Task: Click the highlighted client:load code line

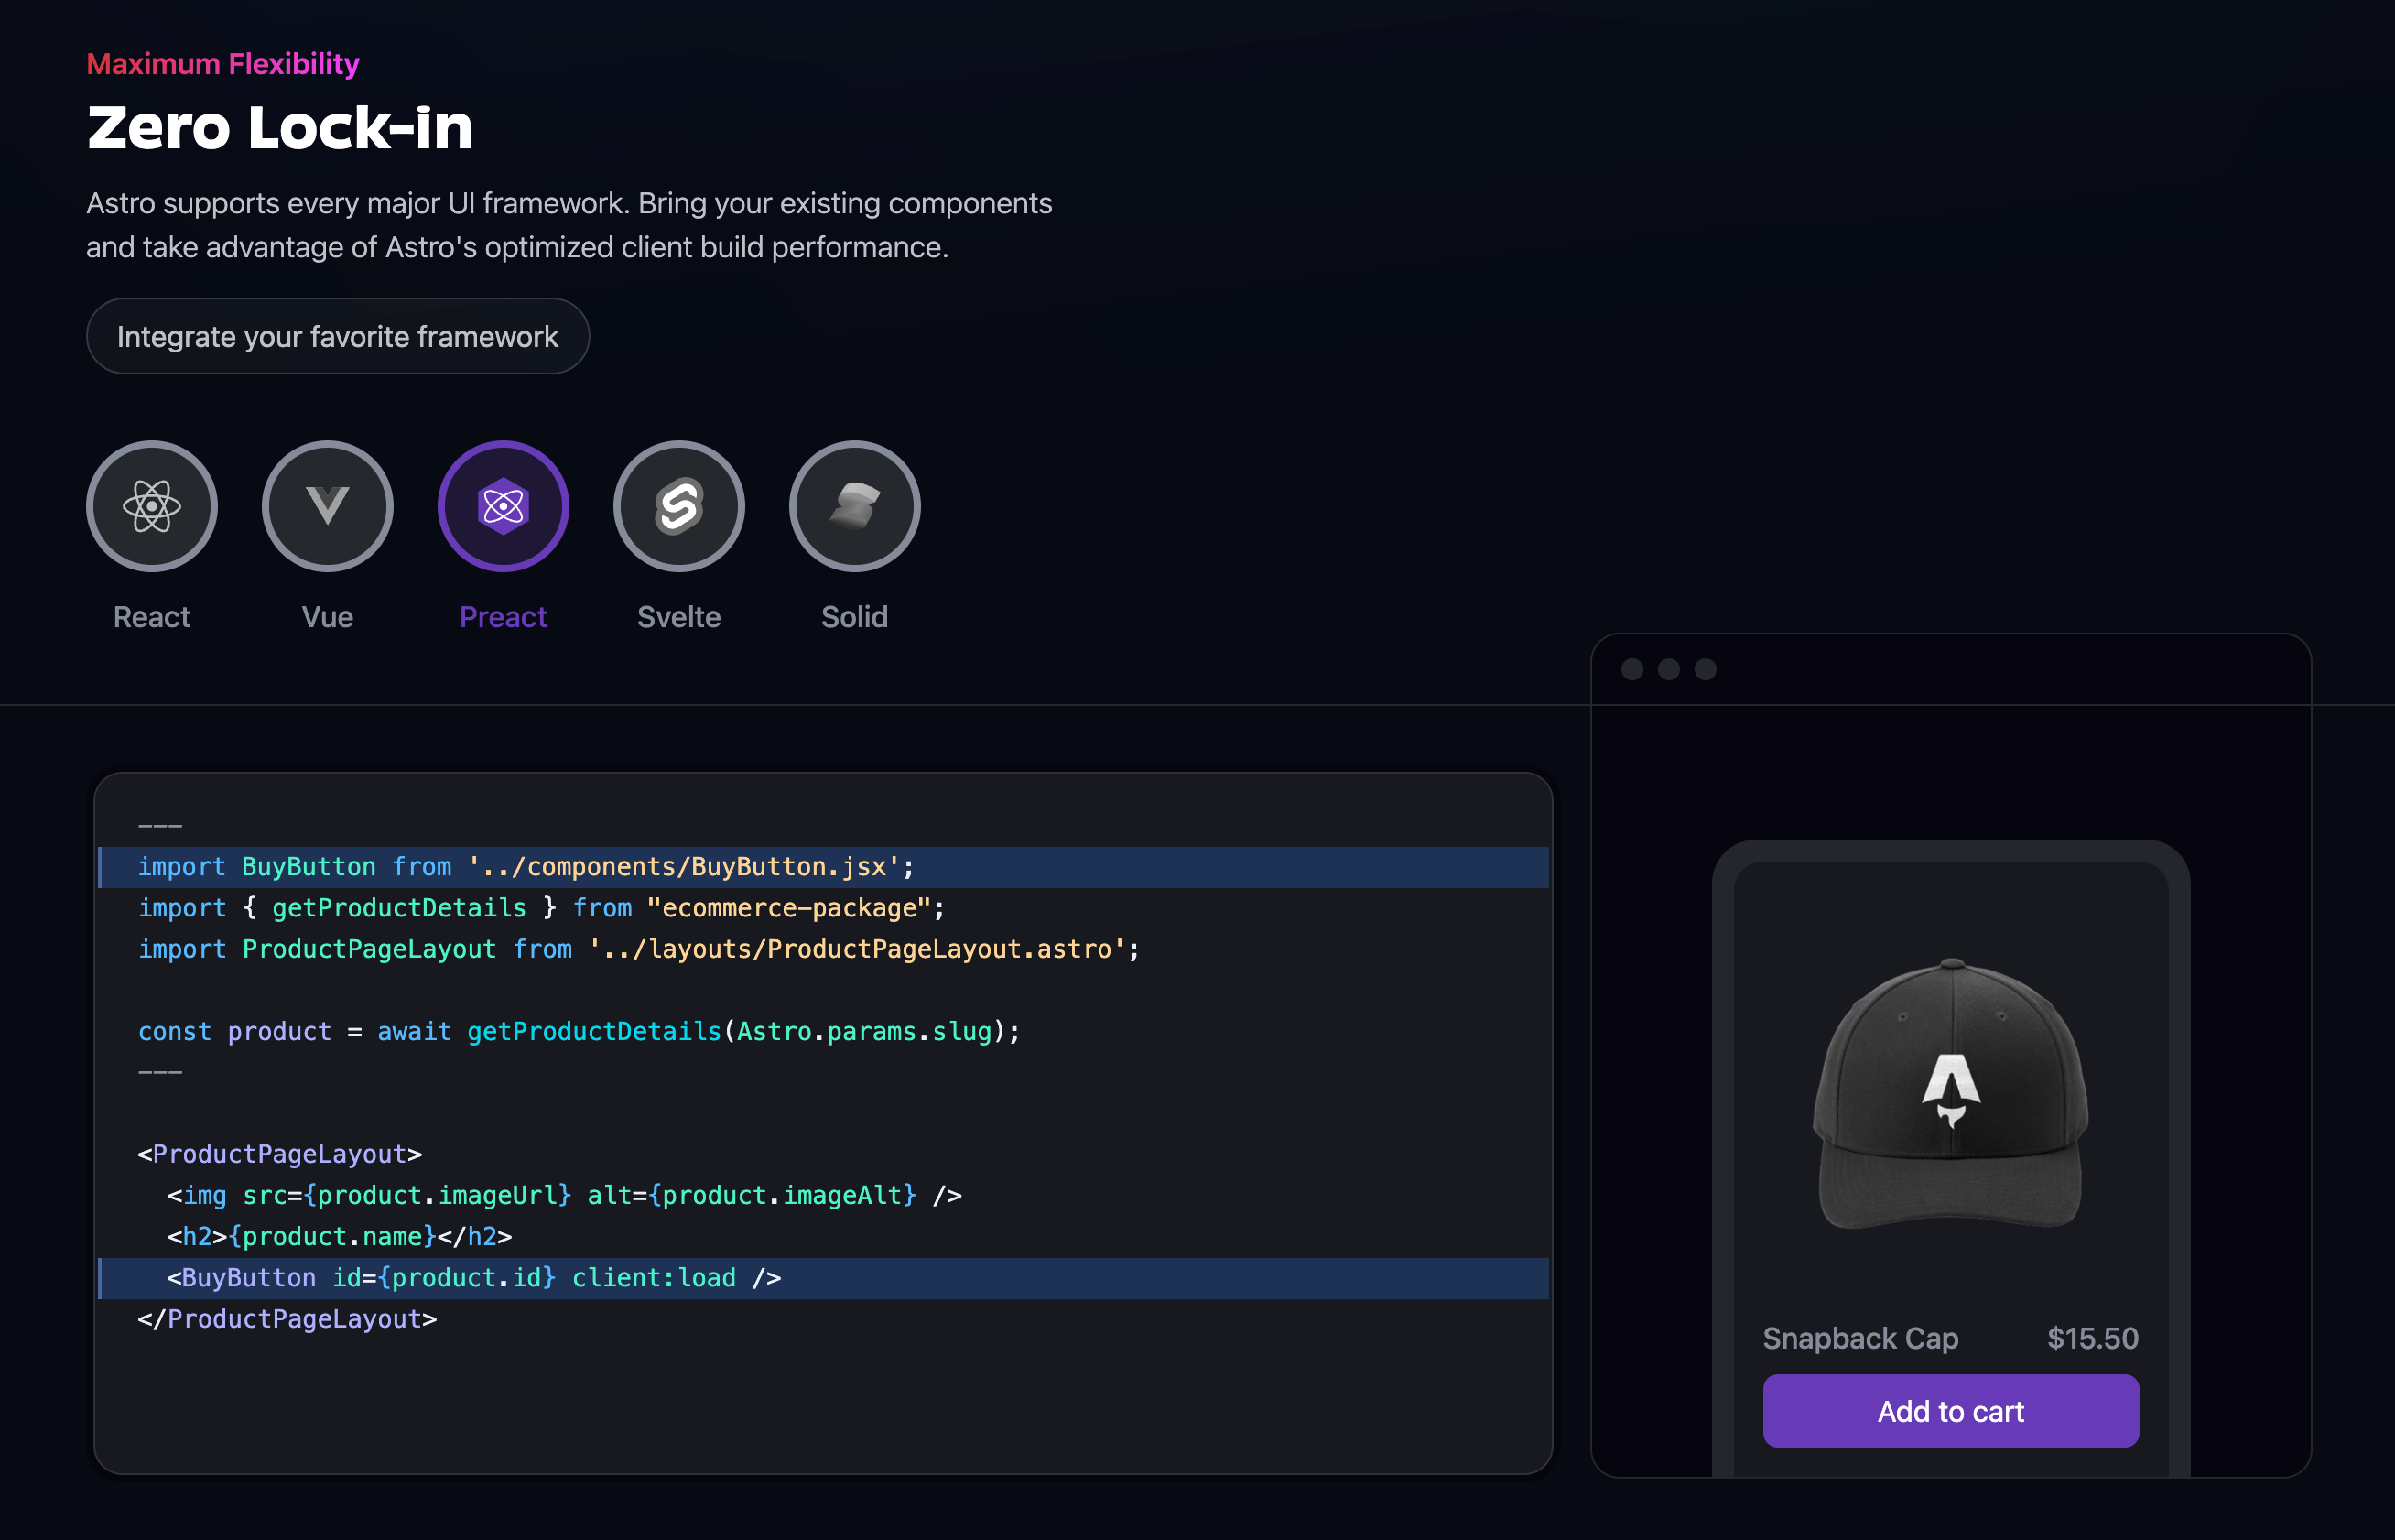Action: point(473,1278)
